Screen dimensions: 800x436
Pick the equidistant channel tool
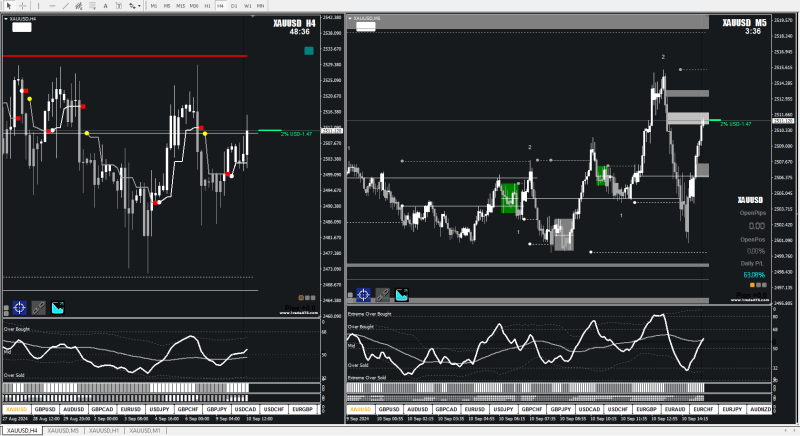pyautogui.click(x=79, y=6)
